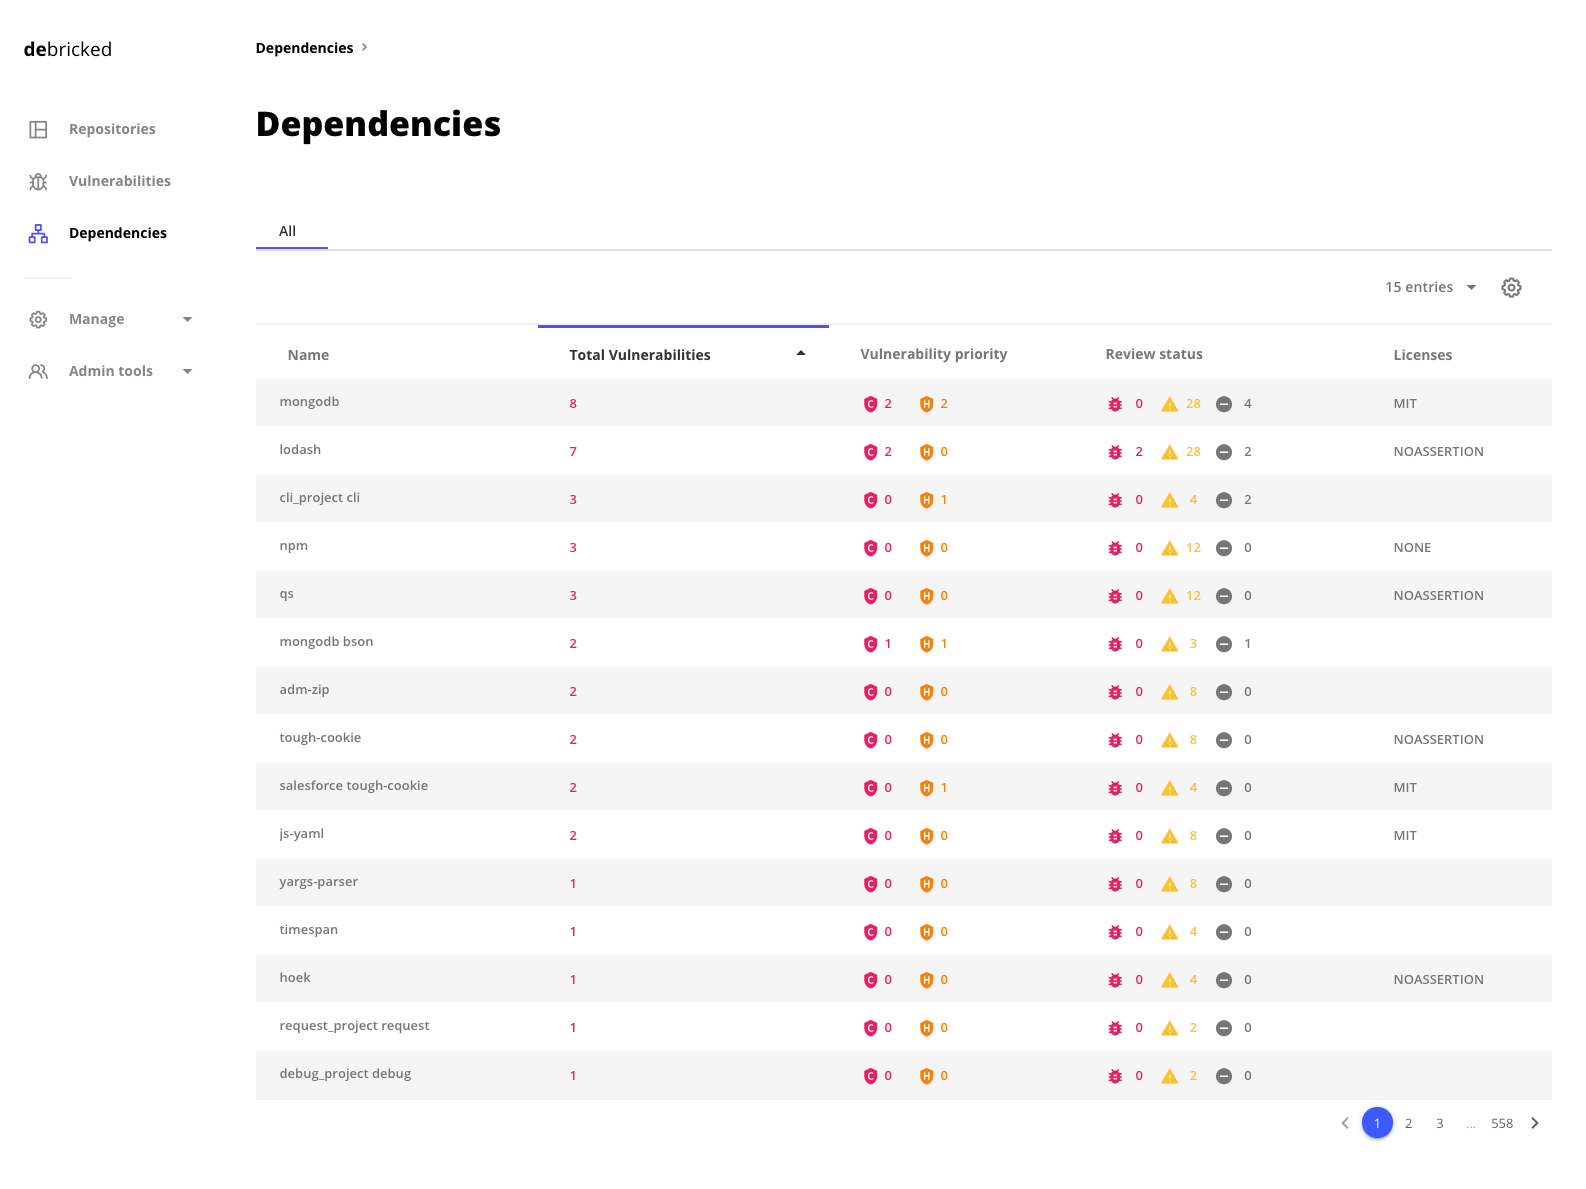Click the red bug icon in lodash row
The width and height of the screenshot is (1586, 1189).
tap(1115, 452)
